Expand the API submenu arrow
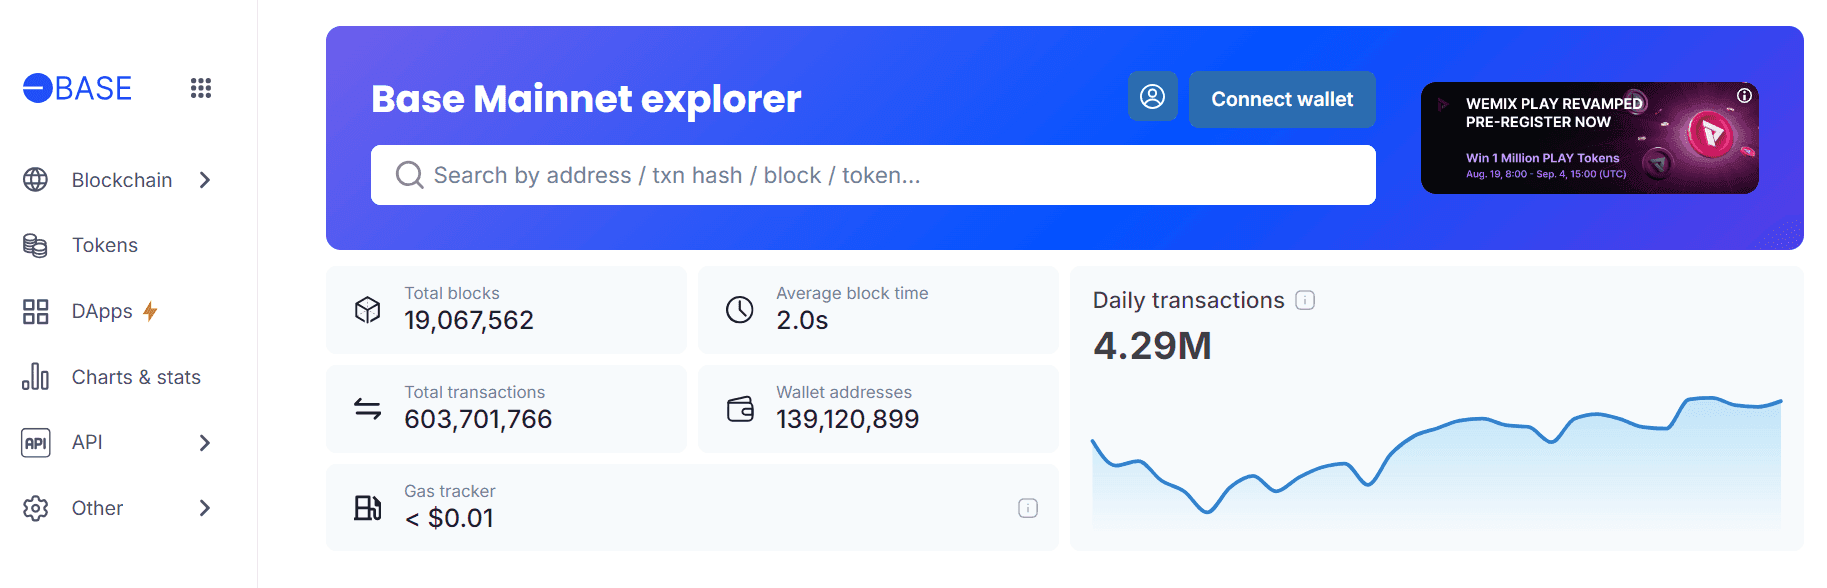Viewport: 1827px width, 588px height. click(205, 443)
